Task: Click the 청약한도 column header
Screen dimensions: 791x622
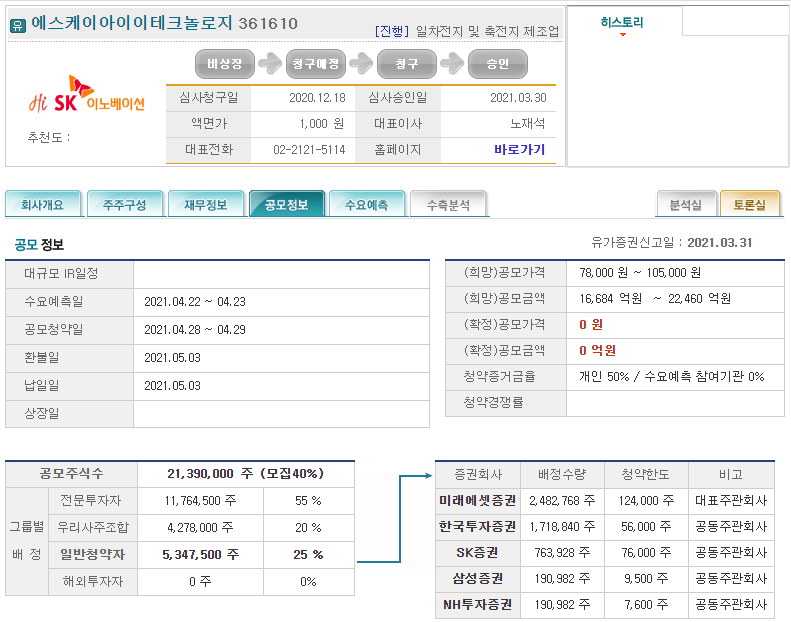Action: 646,475
